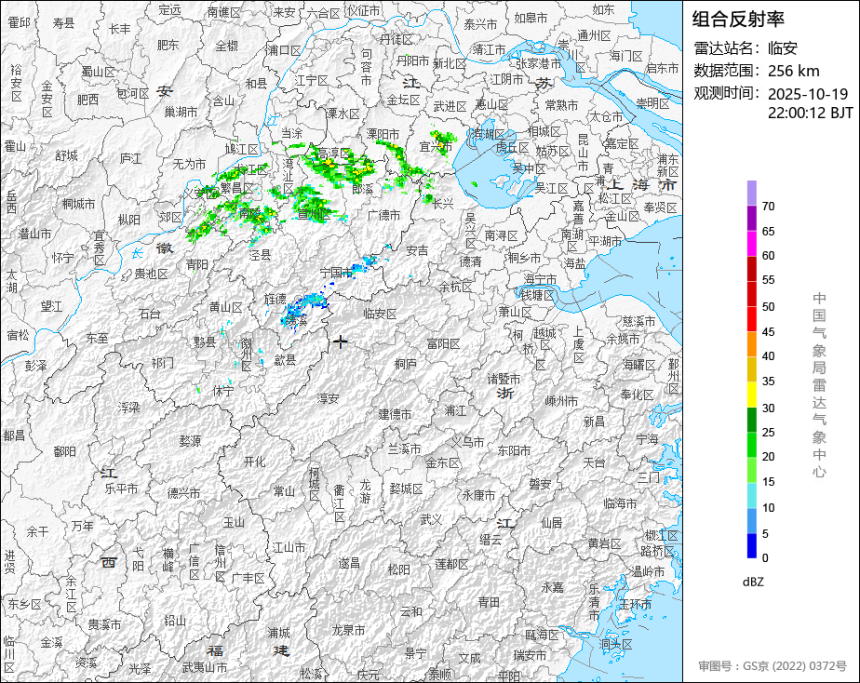Click the 鄱阳 map label

65,452
